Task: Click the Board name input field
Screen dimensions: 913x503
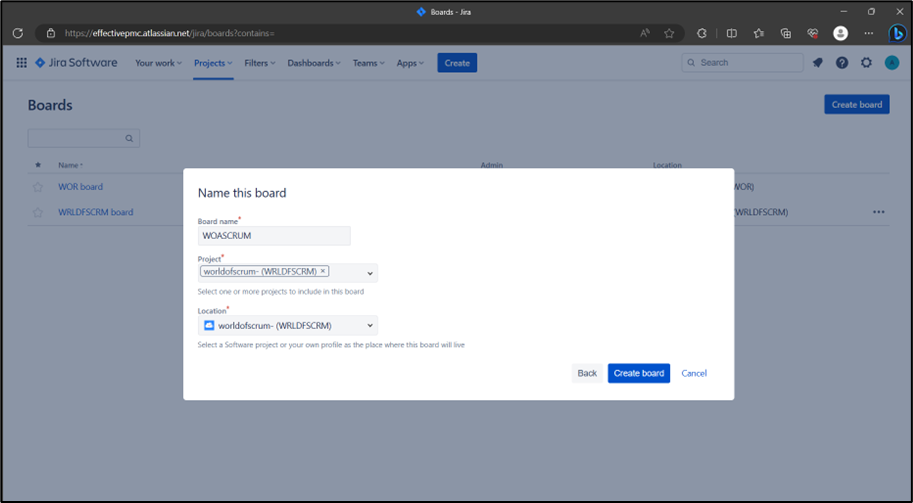Action: (x=274, y=236)
